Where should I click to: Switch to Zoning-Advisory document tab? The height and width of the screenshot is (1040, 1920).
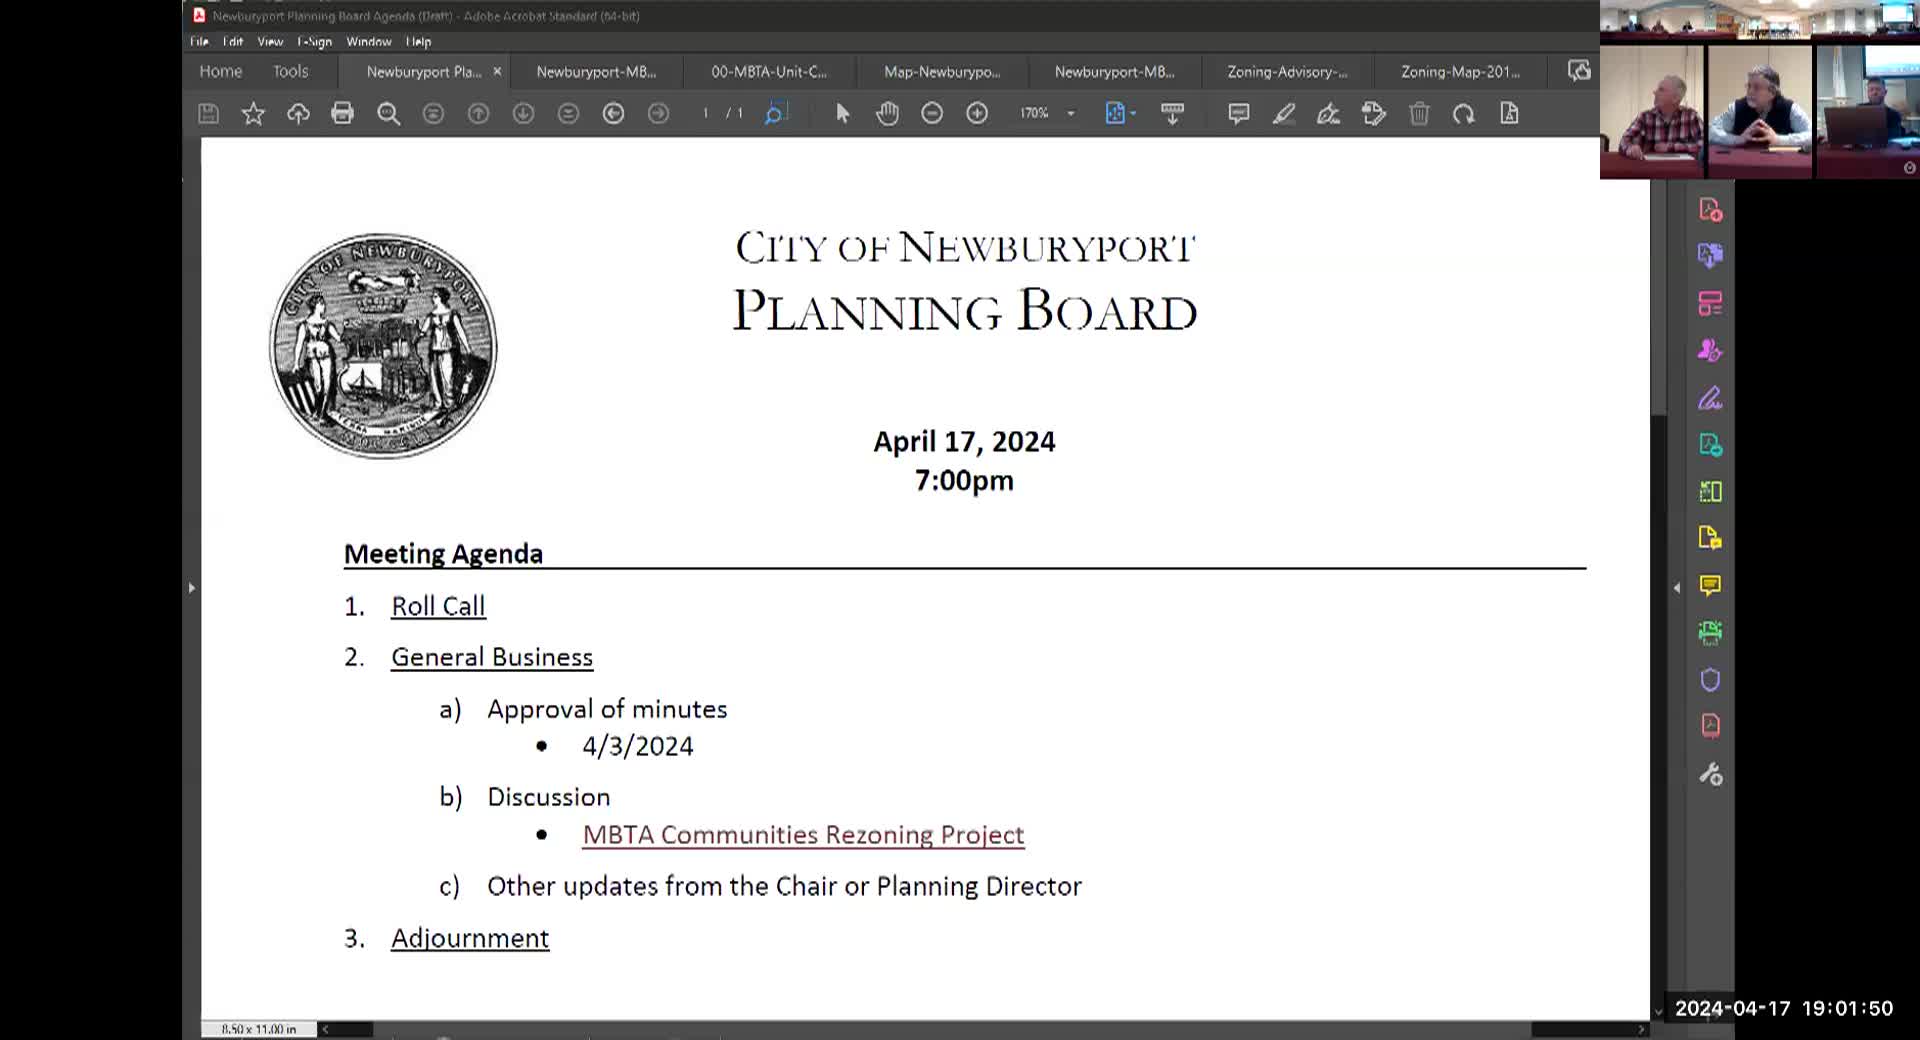[x=1287, y=72]
